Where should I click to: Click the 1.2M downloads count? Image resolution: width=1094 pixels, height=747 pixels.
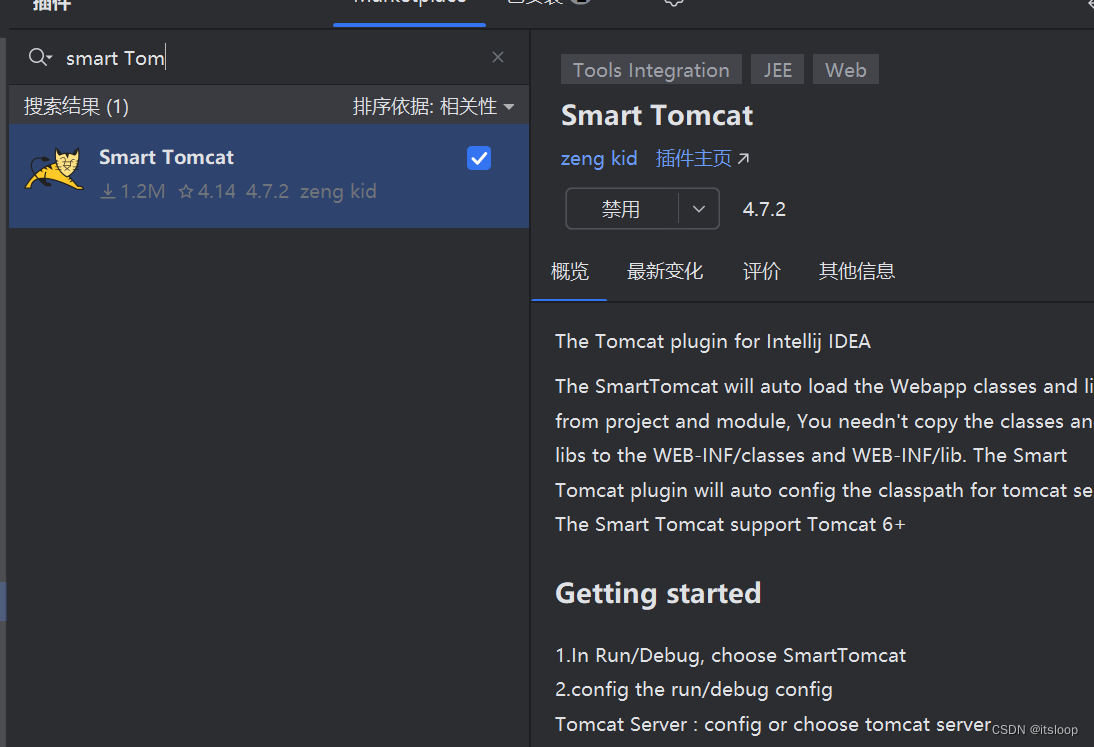click(133, 191)
